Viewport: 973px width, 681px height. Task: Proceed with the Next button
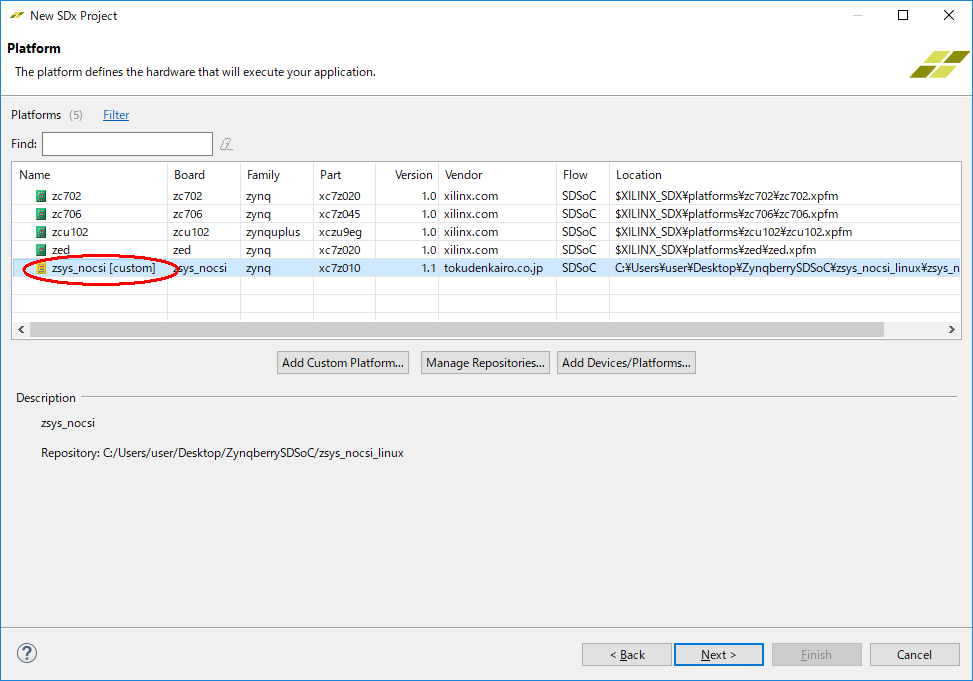(718, 655)
